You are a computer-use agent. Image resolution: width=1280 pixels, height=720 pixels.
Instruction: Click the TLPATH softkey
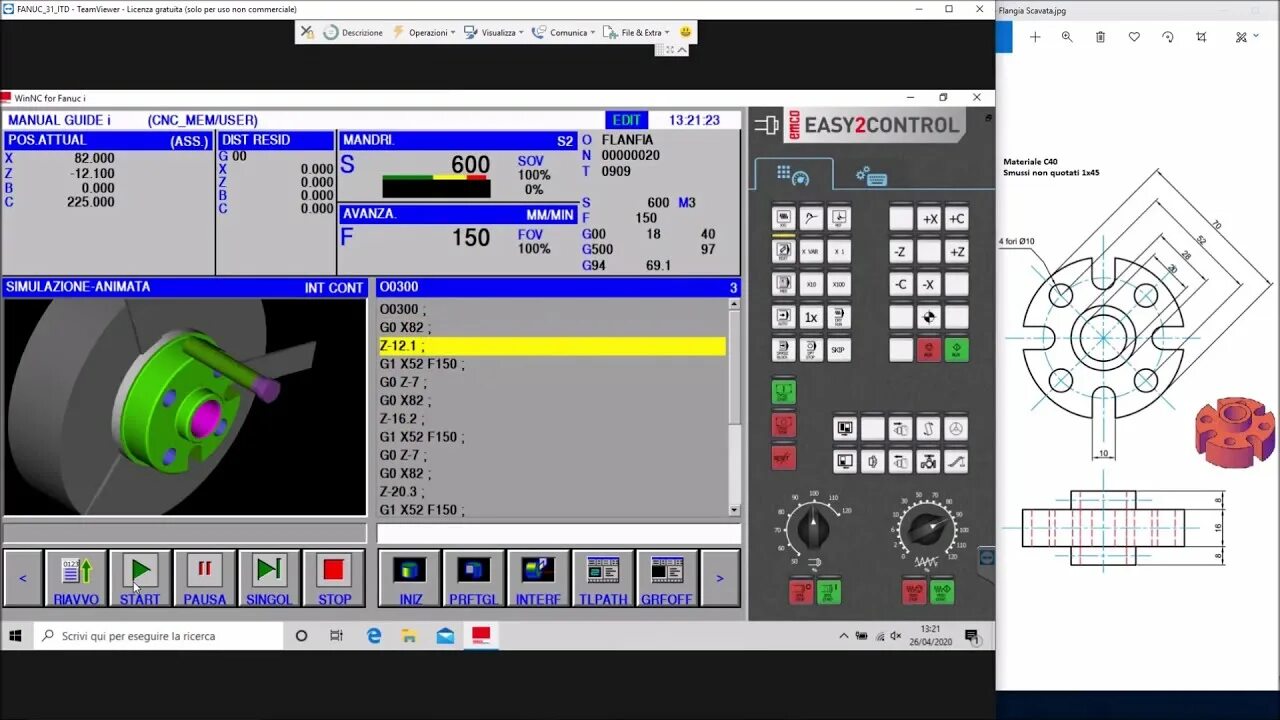click(x=603, y=579)
